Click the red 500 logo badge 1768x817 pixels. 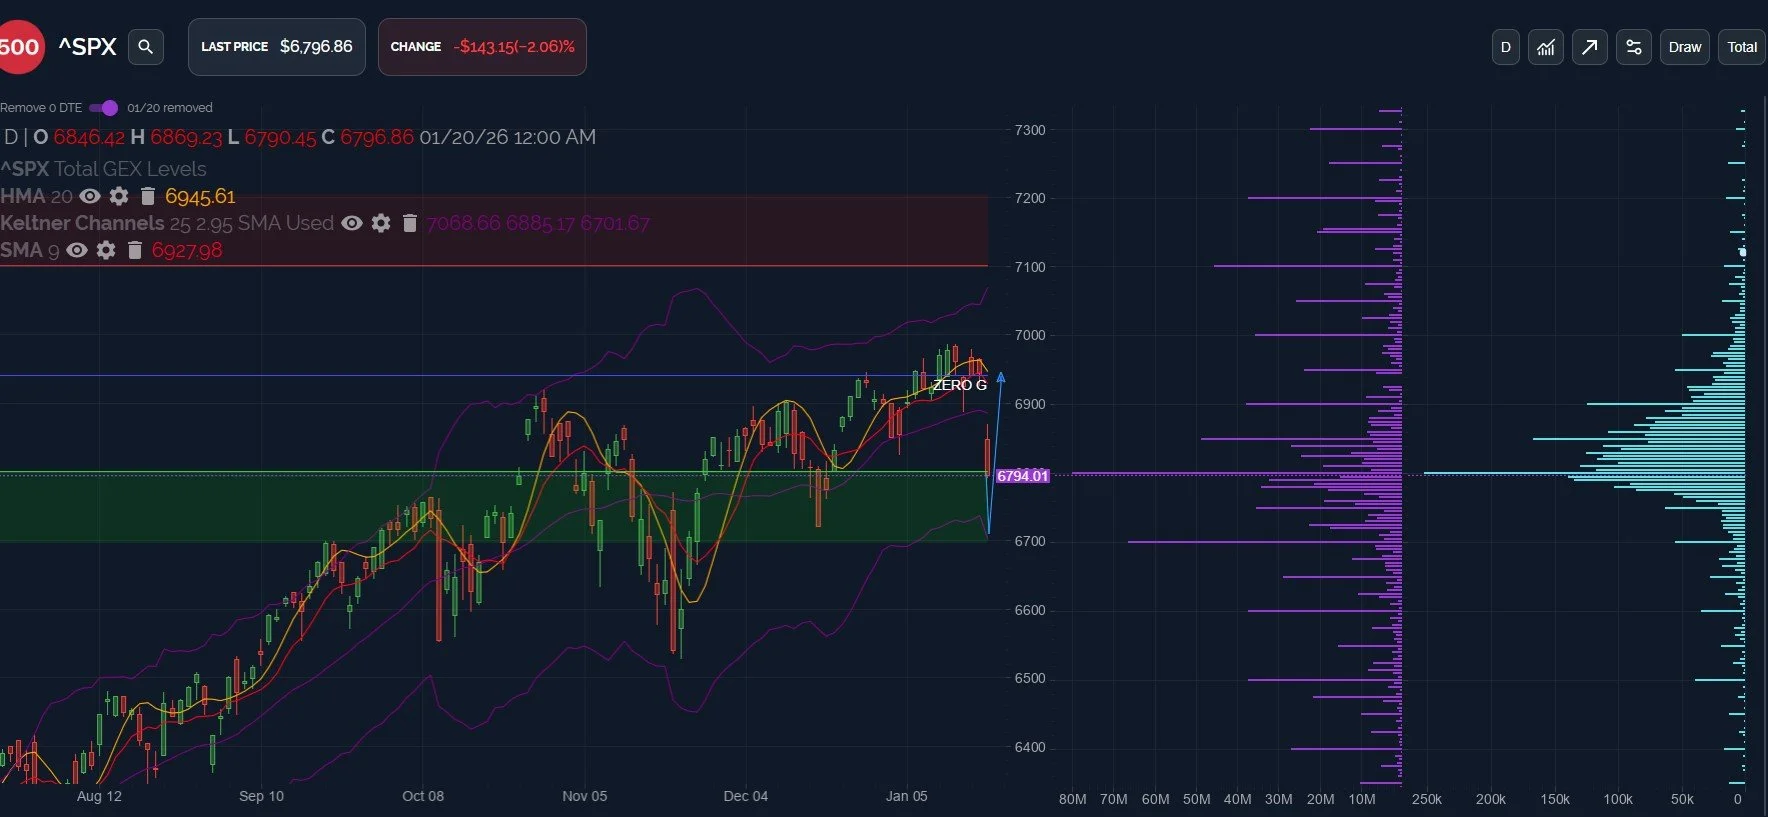click(20, 47)
